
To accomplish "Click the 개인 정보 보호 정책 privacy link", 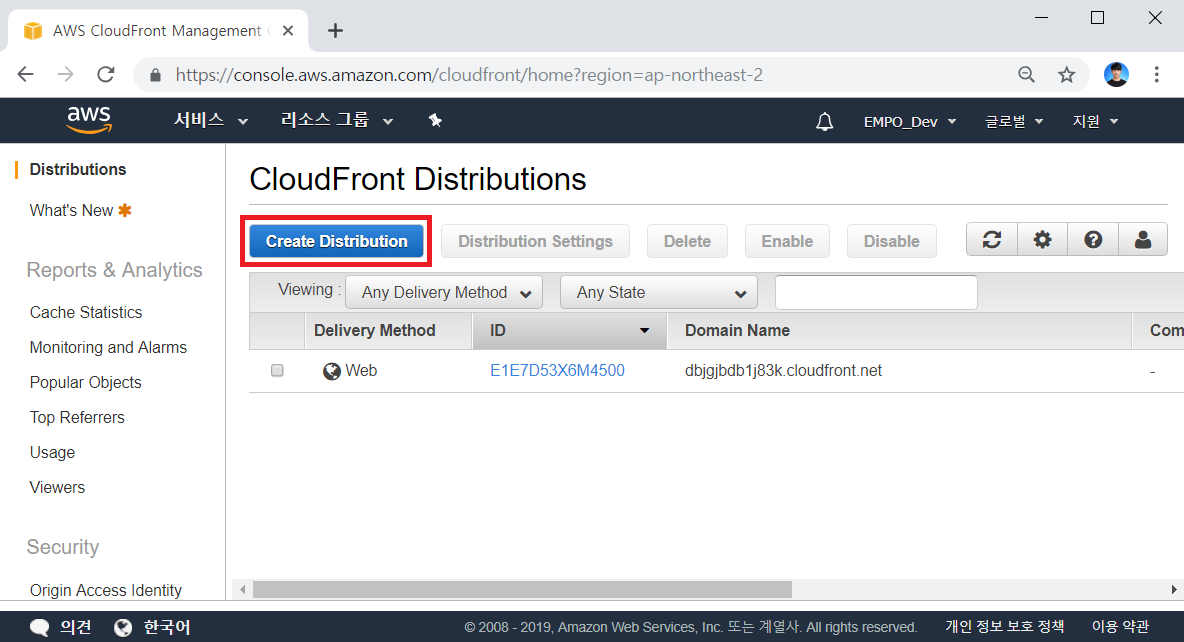I will click(x=1005, y=626).
